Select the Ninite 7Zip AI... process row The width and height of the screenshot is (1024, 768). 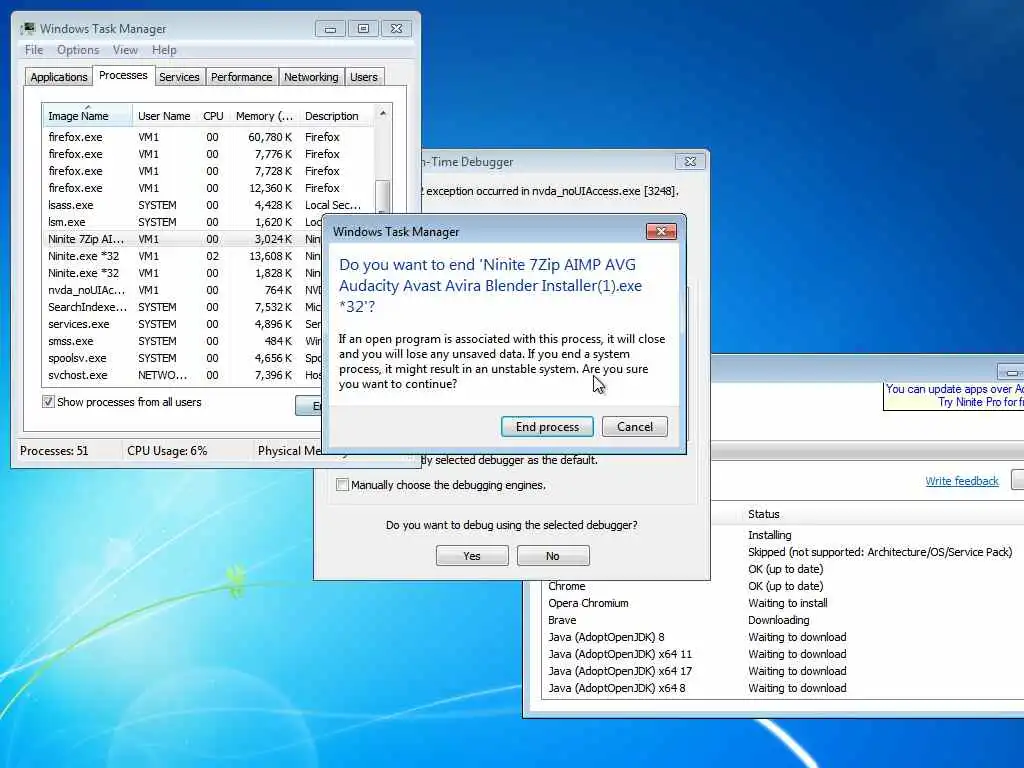183,239
